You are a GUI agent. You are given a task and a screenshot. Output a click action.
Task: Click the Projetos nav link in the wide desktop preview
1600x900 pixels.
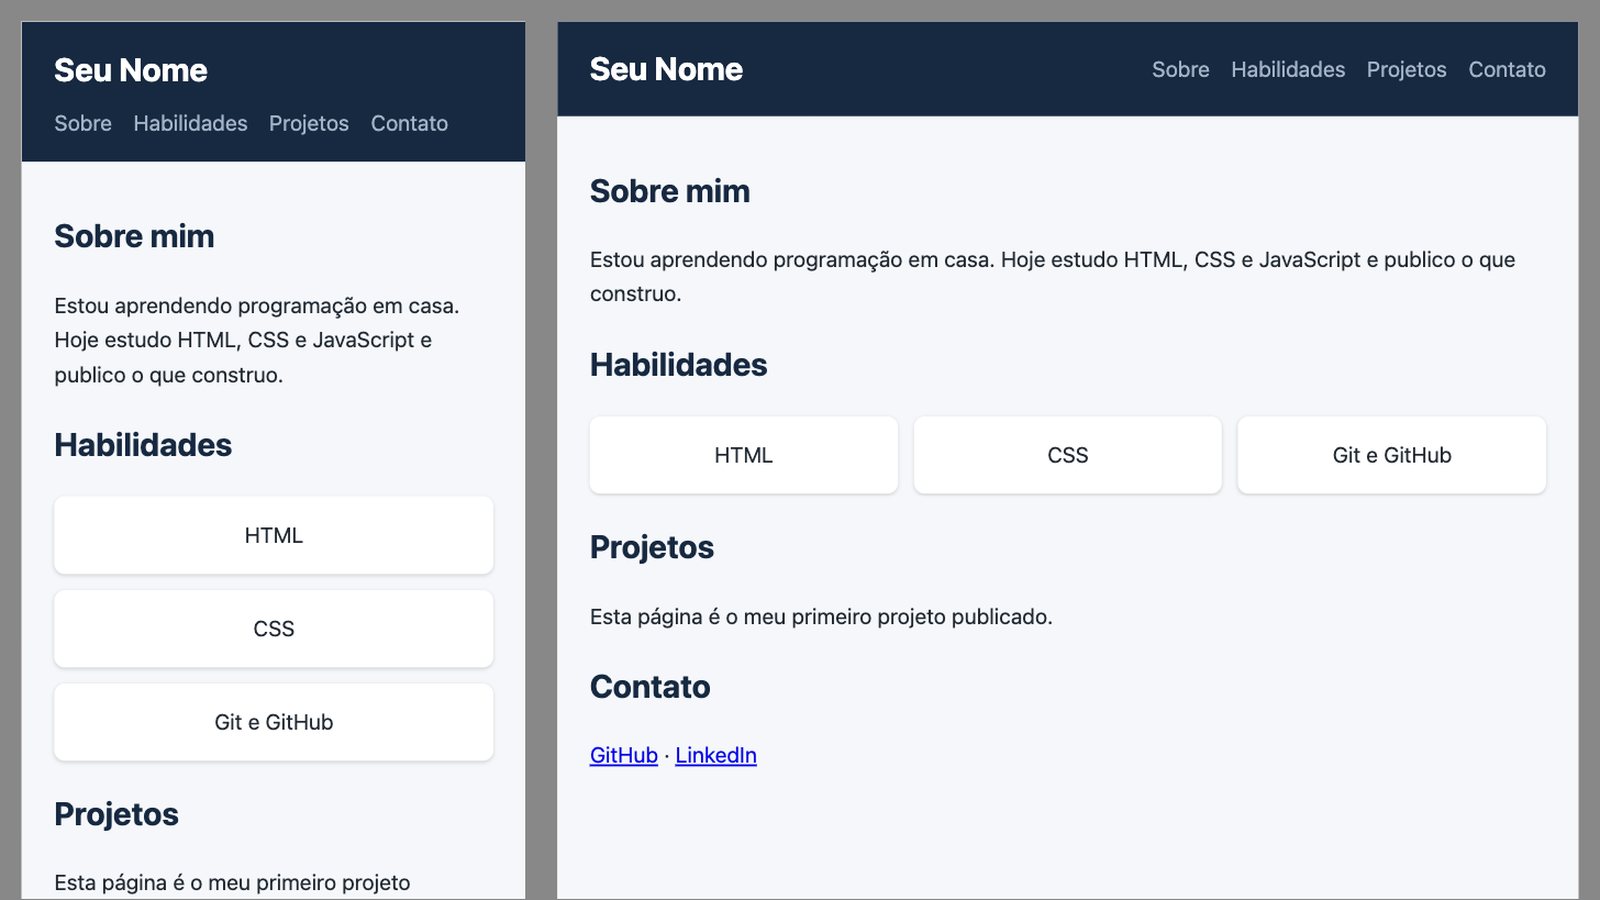pos(1406,69)
